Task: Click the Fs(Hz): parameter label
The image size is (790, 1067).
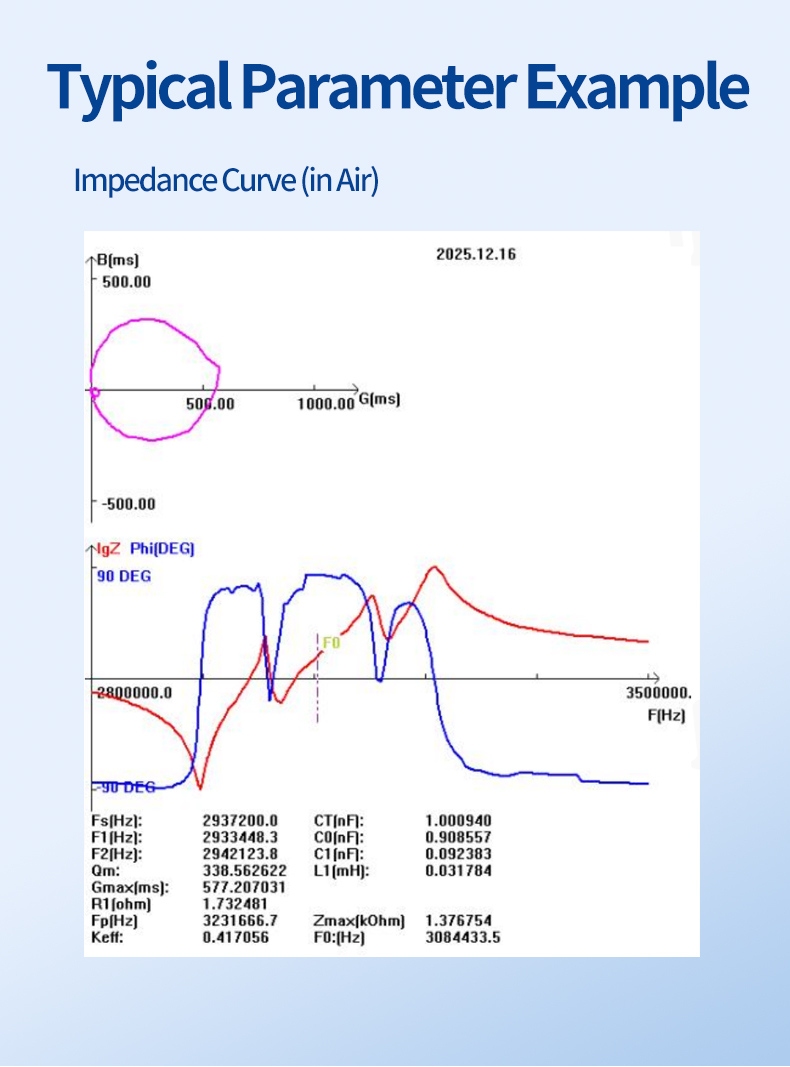Action: tap(117, 821)
